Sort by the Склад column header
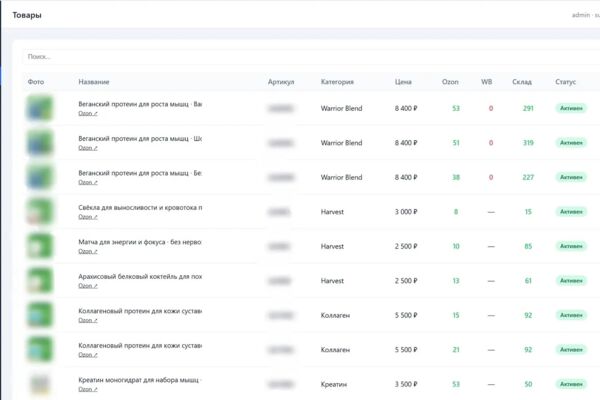 (522, 82)
